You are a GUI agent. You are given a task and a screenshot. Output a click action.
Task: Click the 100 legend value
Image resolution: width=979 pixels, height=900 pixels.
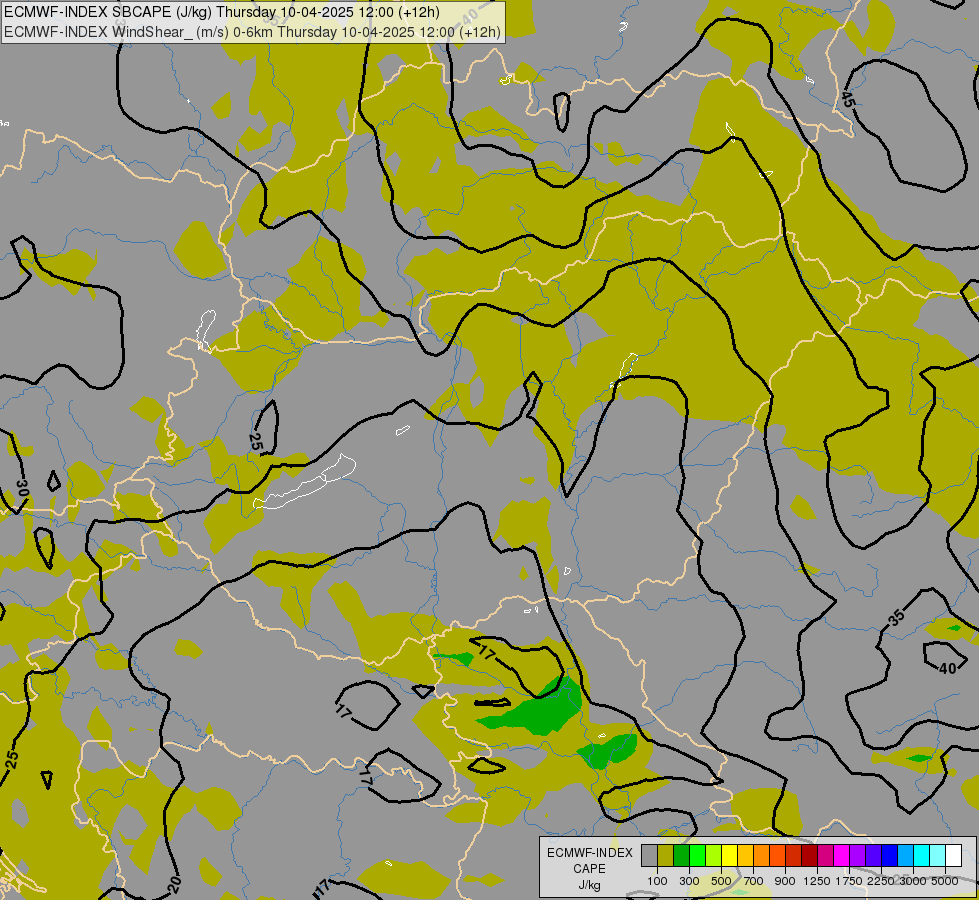point(657,881)
